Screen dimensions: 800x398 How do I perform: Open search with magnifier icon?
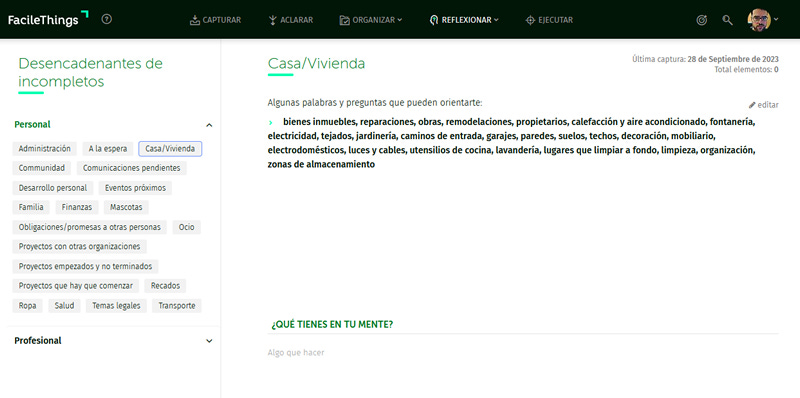[x=728, y=20]
